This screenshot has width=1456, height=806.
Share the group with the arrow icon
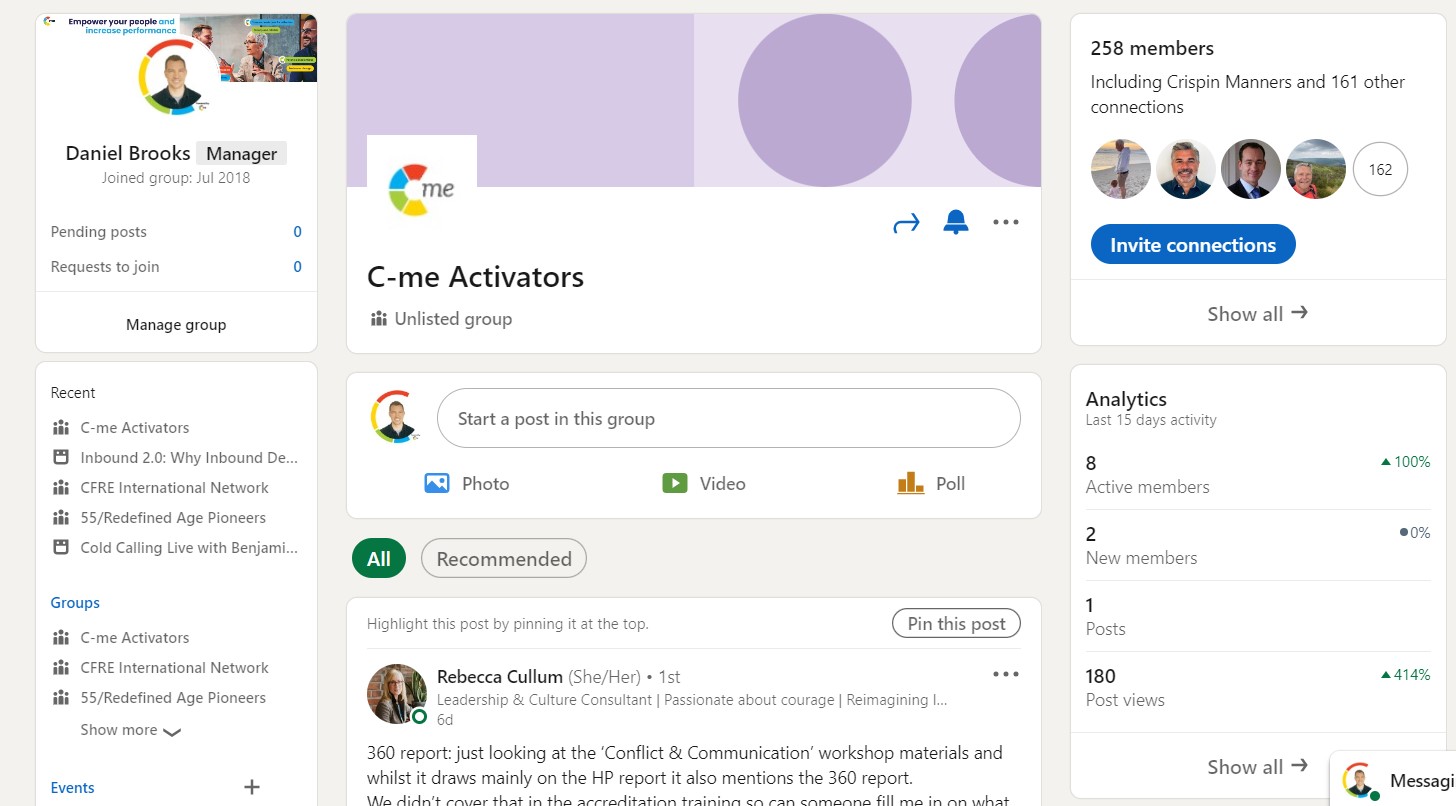[905, 224]
